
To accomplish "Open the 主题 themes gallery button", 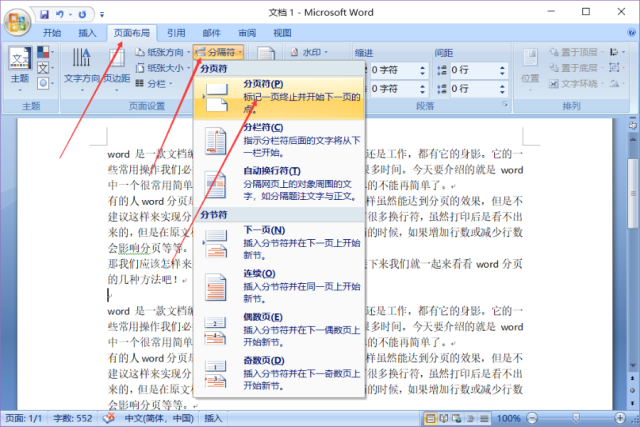I will pos(20,68).
